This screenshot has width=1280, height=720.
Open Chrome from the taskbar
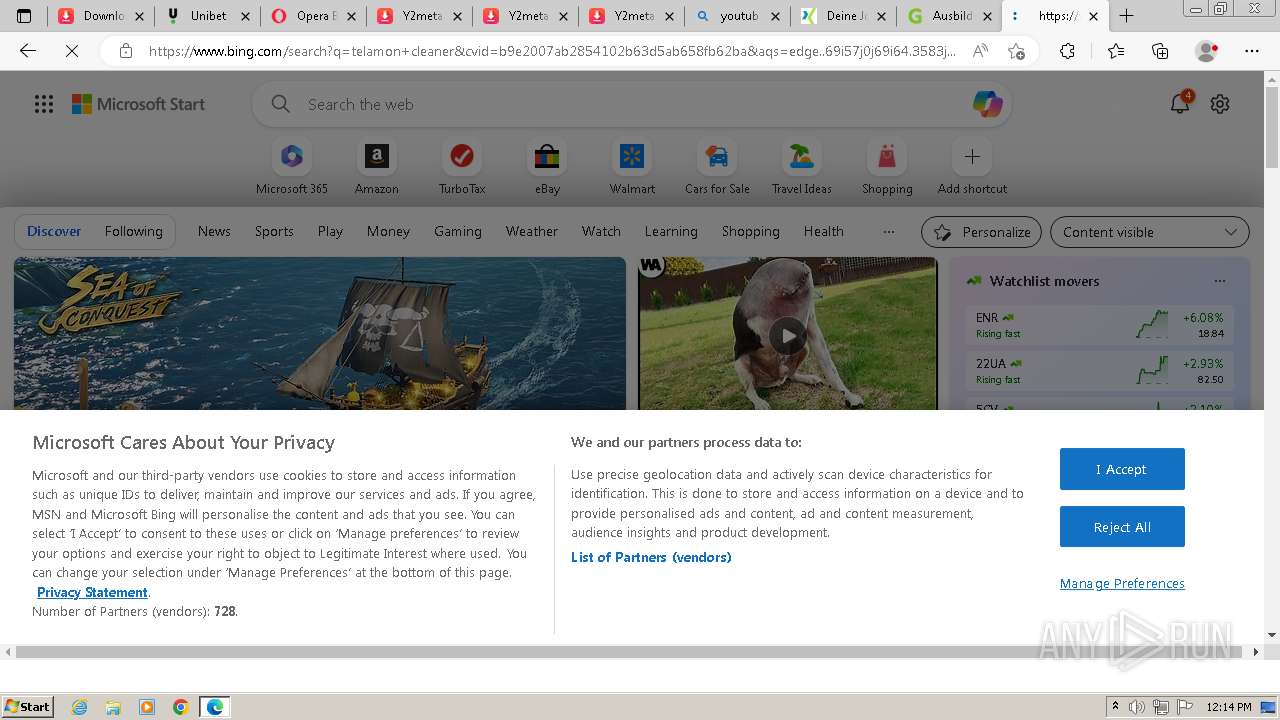[181, 707]
